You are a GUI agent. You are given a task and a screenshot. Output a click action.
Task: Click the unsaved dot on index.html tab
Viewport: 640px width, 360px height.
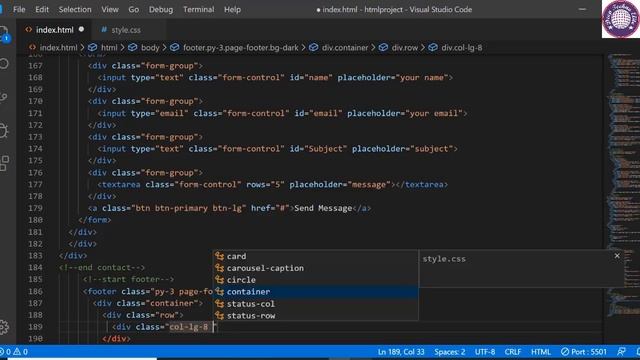(81, 29)
